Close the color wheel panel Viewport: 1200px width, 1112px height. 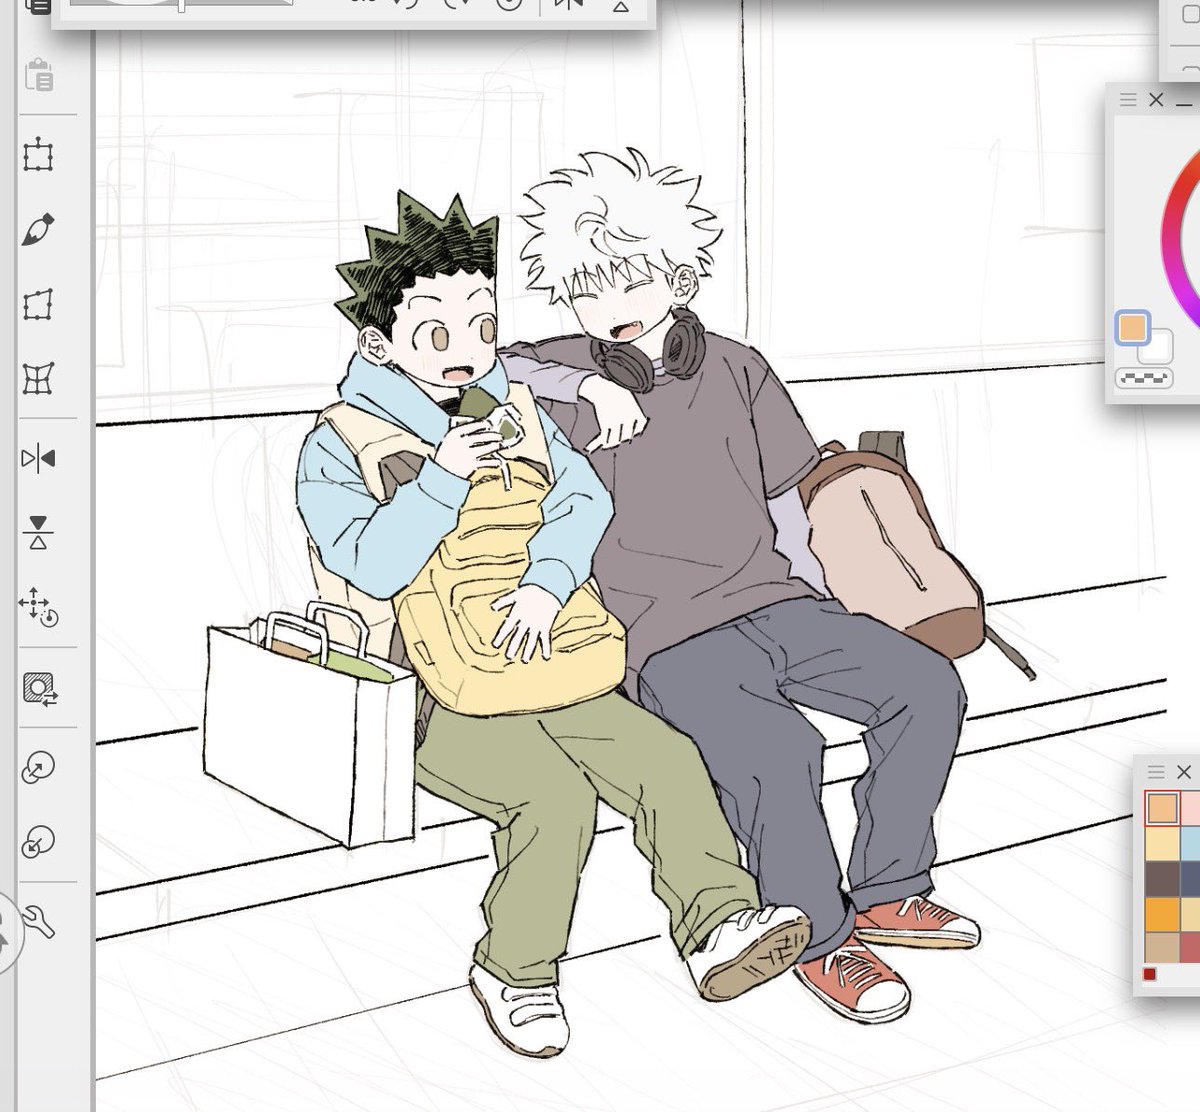pyautogui.click(x=1156, y=100)
